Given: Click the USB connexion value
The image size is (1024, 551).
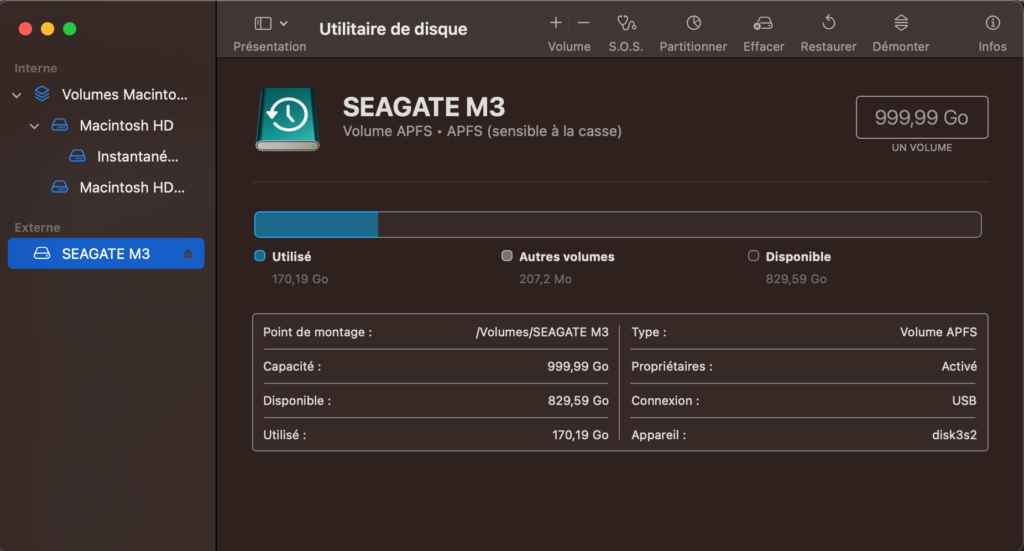Looking at the screenshot, I should (x=964, y=401).
